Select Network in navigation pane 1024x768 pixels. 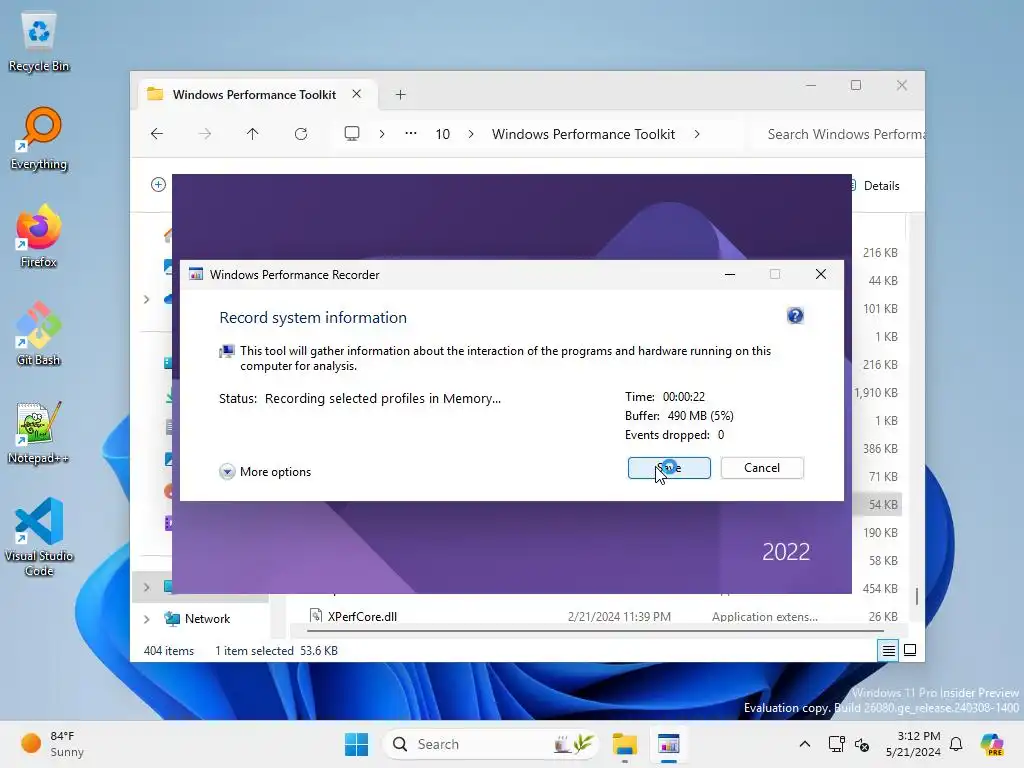(x=207, y=618)
